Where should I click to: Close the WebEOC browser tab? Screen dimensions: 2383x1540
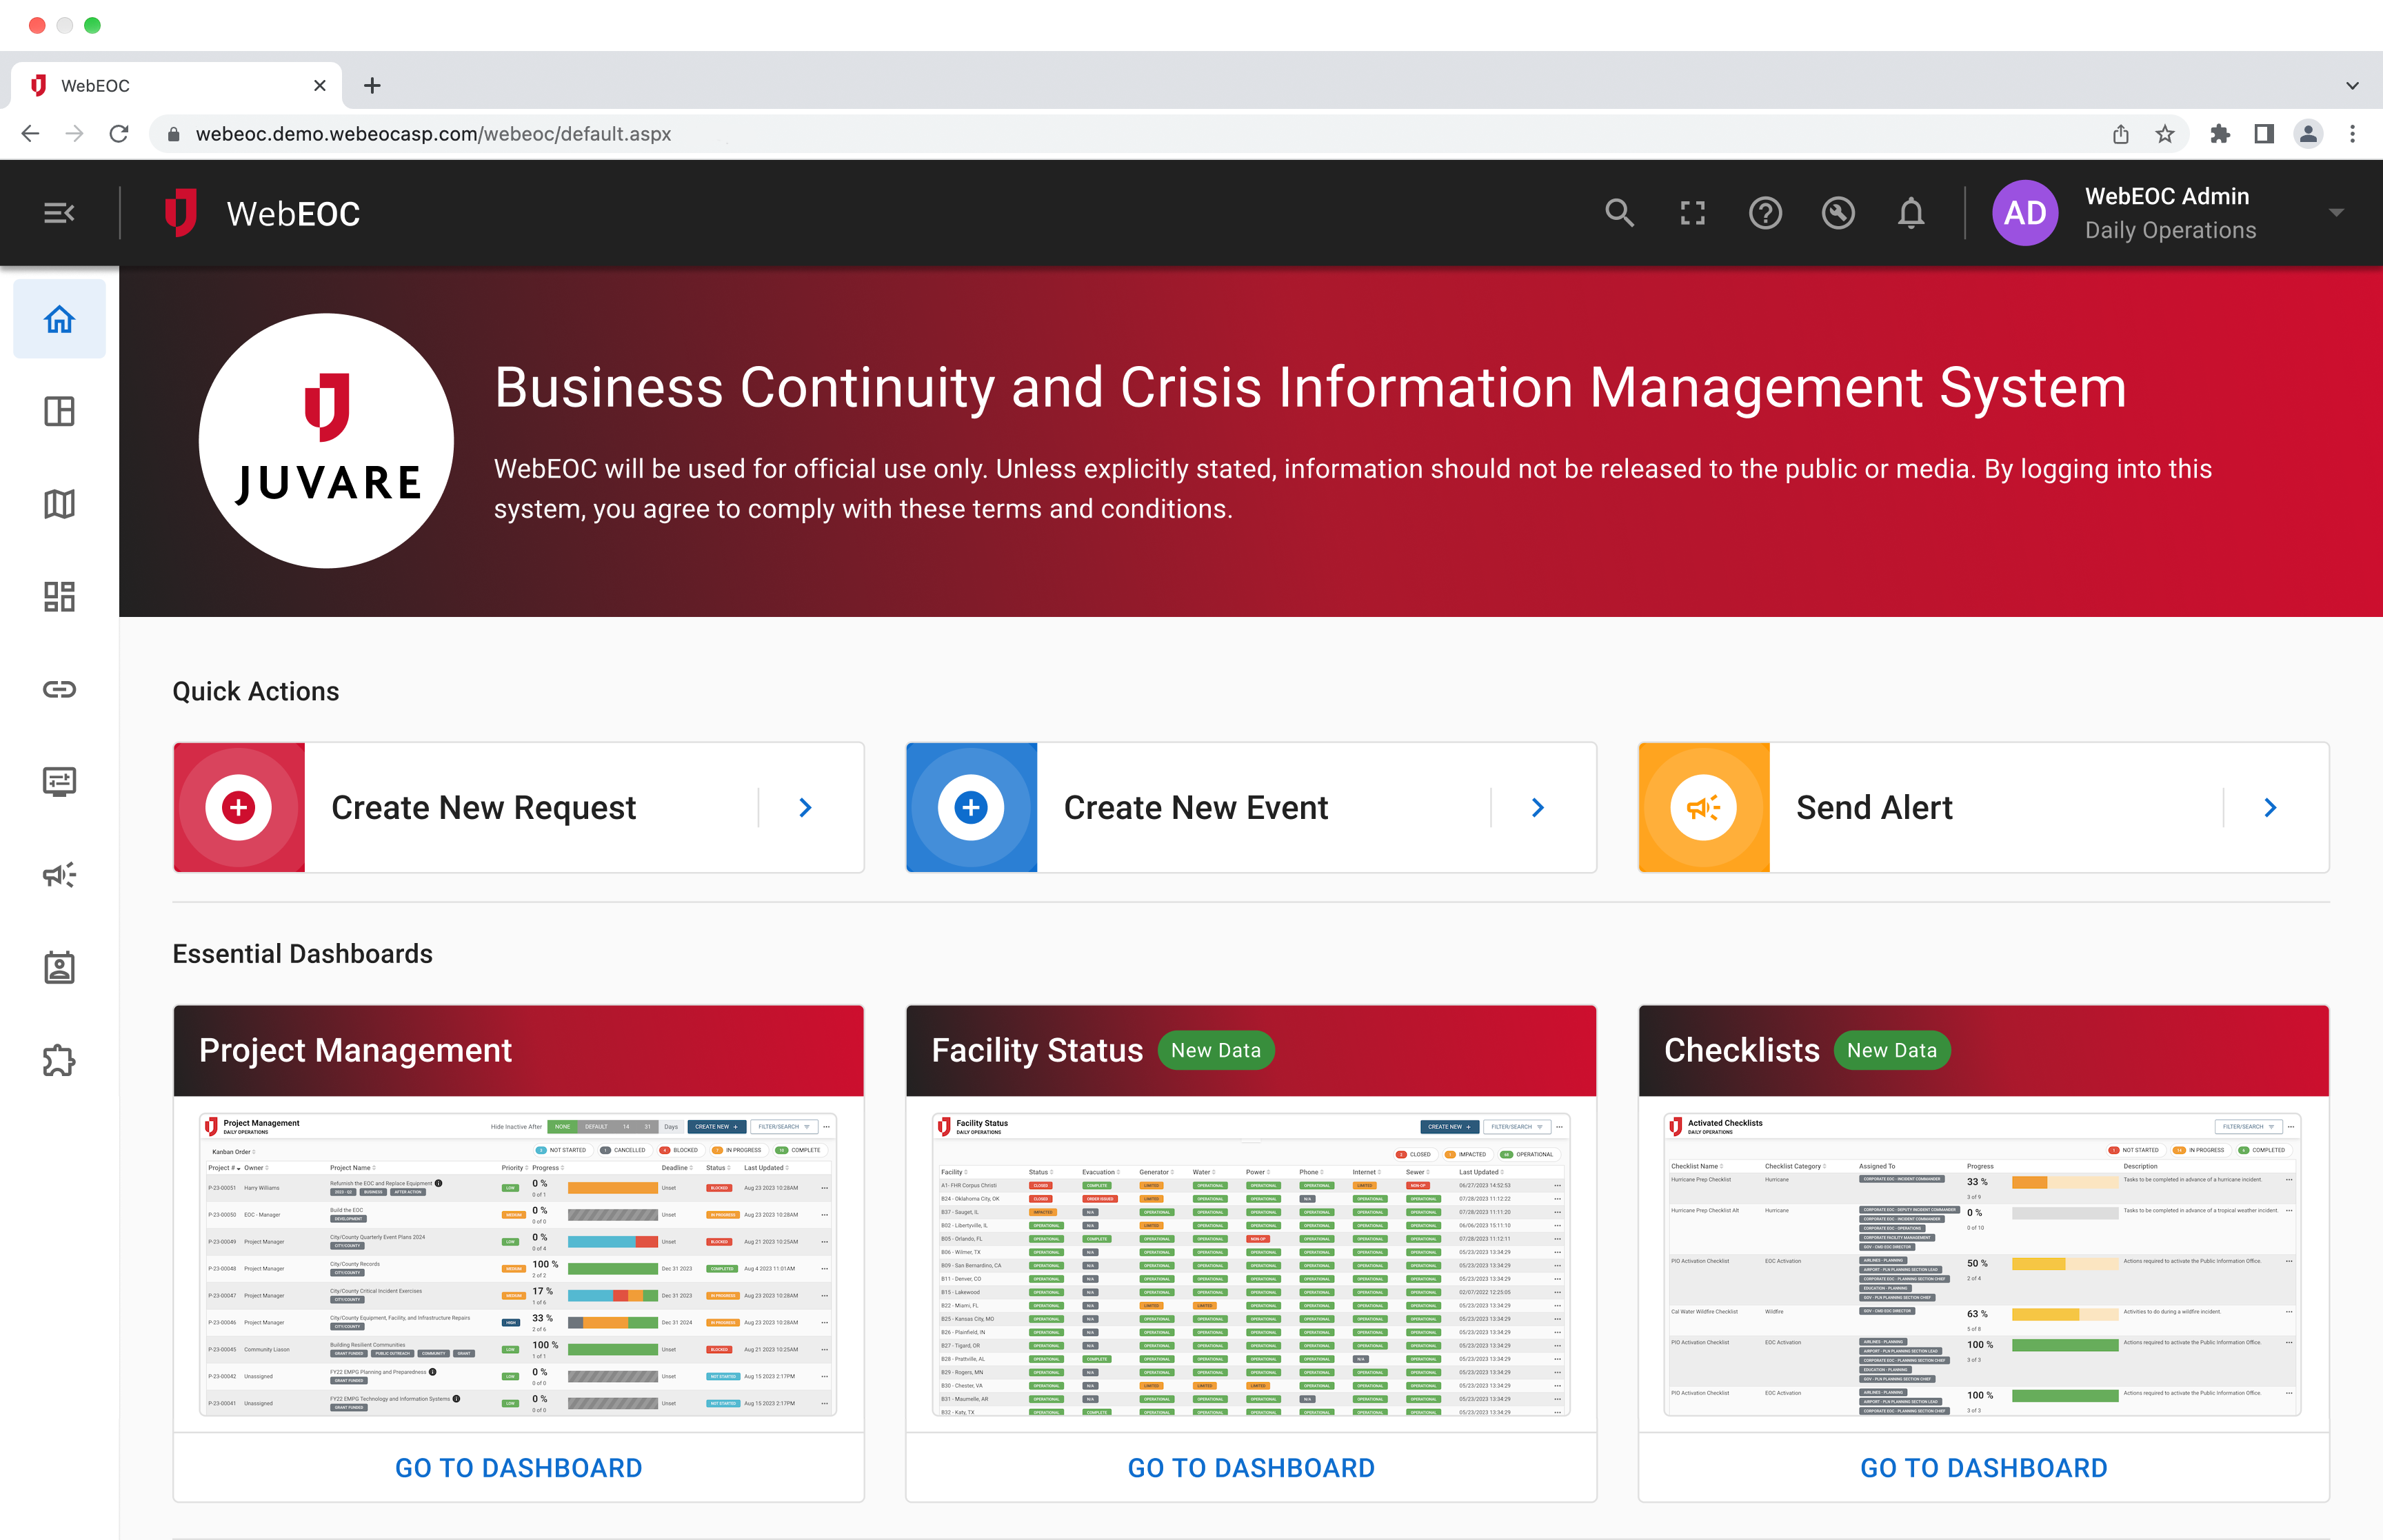coord(319,85)
